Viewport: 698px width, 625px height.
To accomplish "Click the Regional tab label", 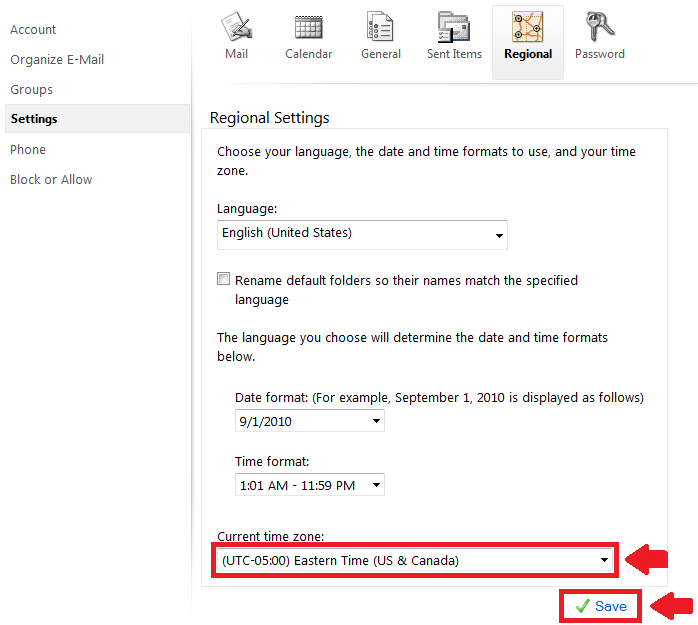I will click(528, 54).
